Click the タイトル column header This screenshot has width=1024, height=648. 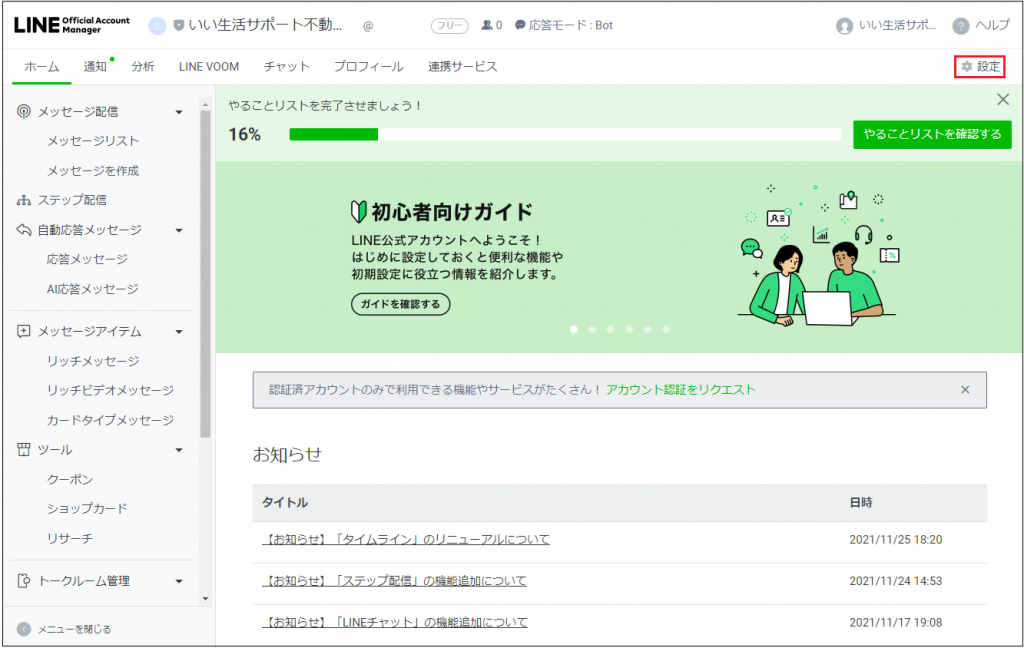tap(285, 502)
